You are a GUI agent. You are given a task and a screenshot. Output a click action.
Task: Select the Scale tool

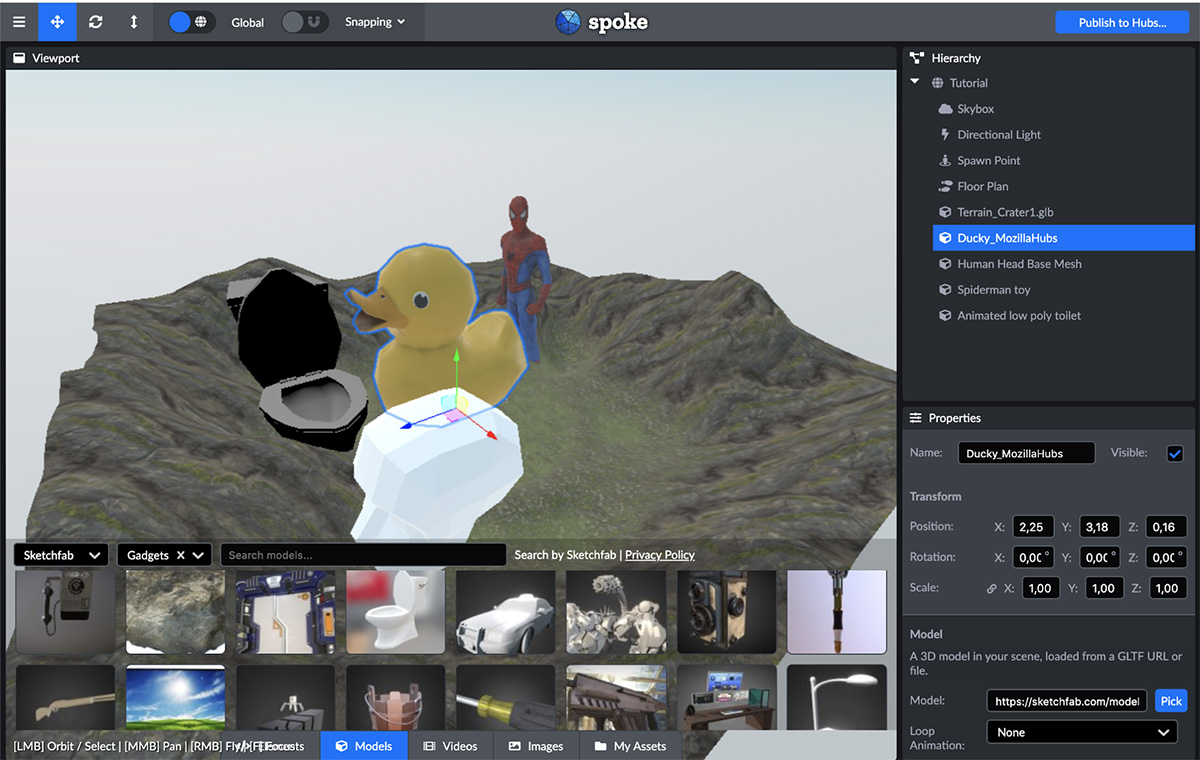click(134, 22)
